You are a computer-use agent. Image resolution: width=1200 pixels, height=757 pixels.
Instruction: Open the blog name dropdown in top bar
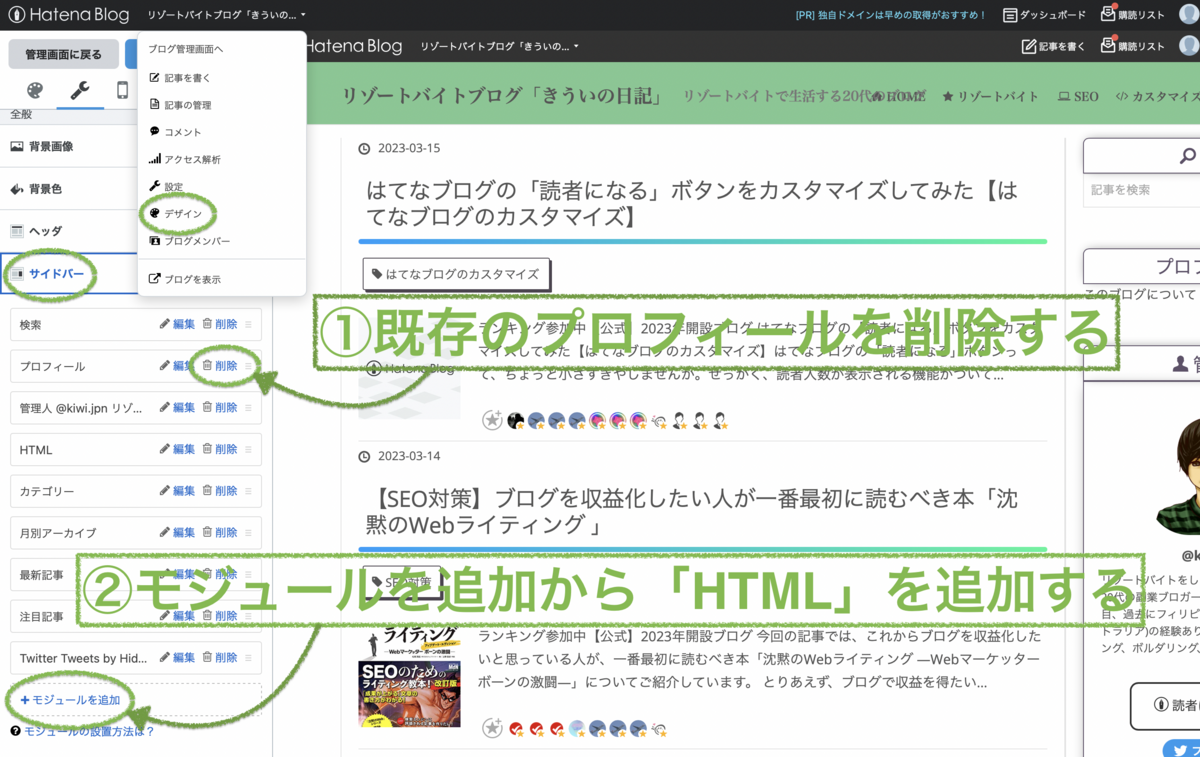[x=227, y=15]
